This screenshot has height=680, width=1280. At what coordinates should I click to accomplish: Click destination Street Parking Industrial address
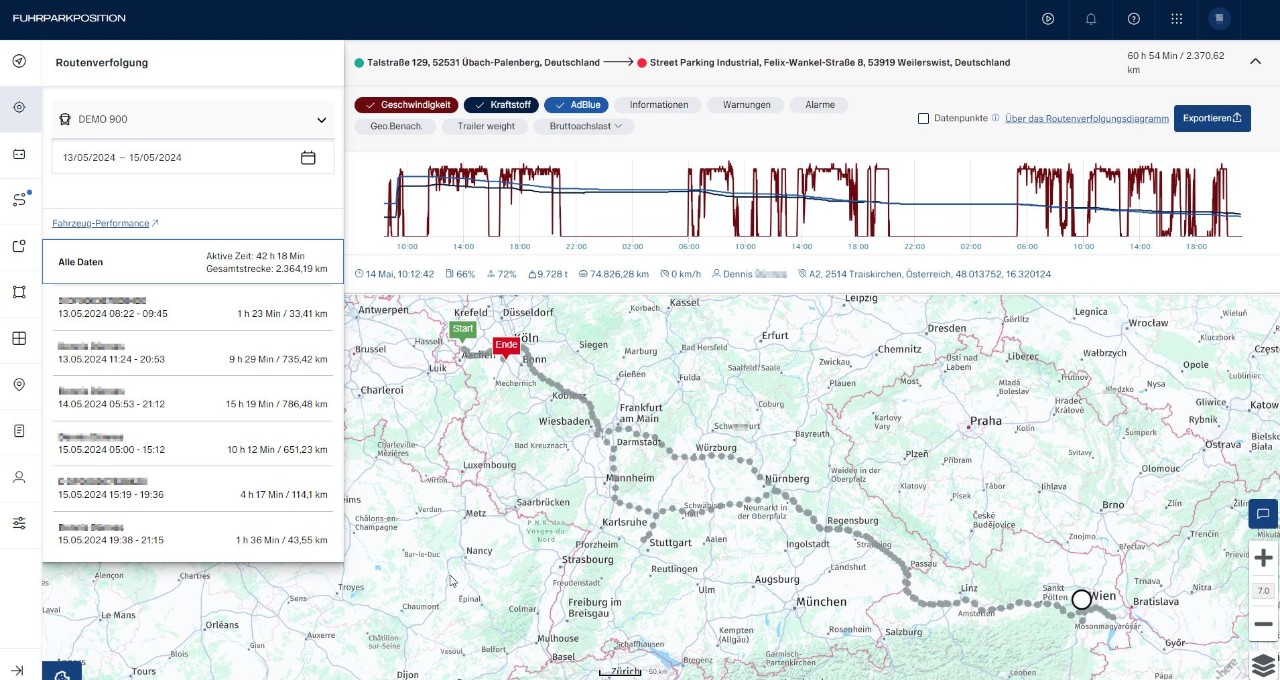click(829, 62)
